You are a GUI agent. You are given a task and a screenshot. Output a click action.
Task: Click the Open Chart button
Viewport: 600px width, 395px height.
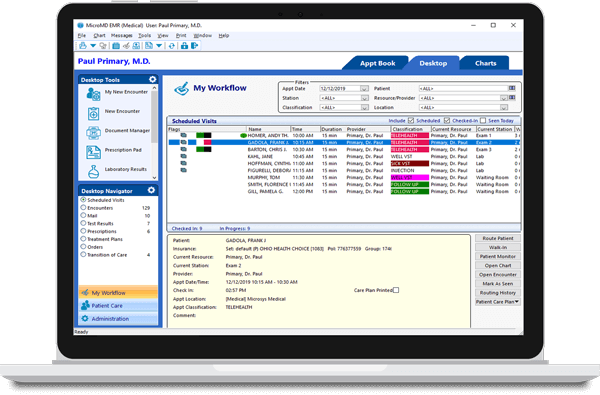point(497,266)
